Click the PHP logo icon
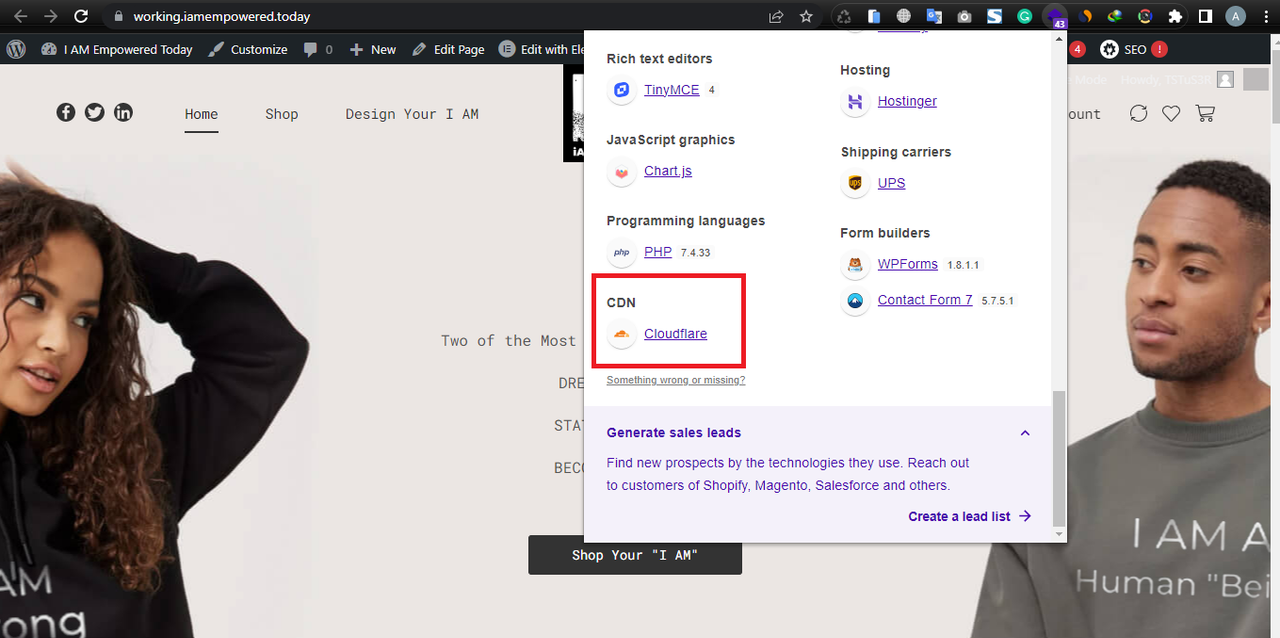 (x=622, y=252)
